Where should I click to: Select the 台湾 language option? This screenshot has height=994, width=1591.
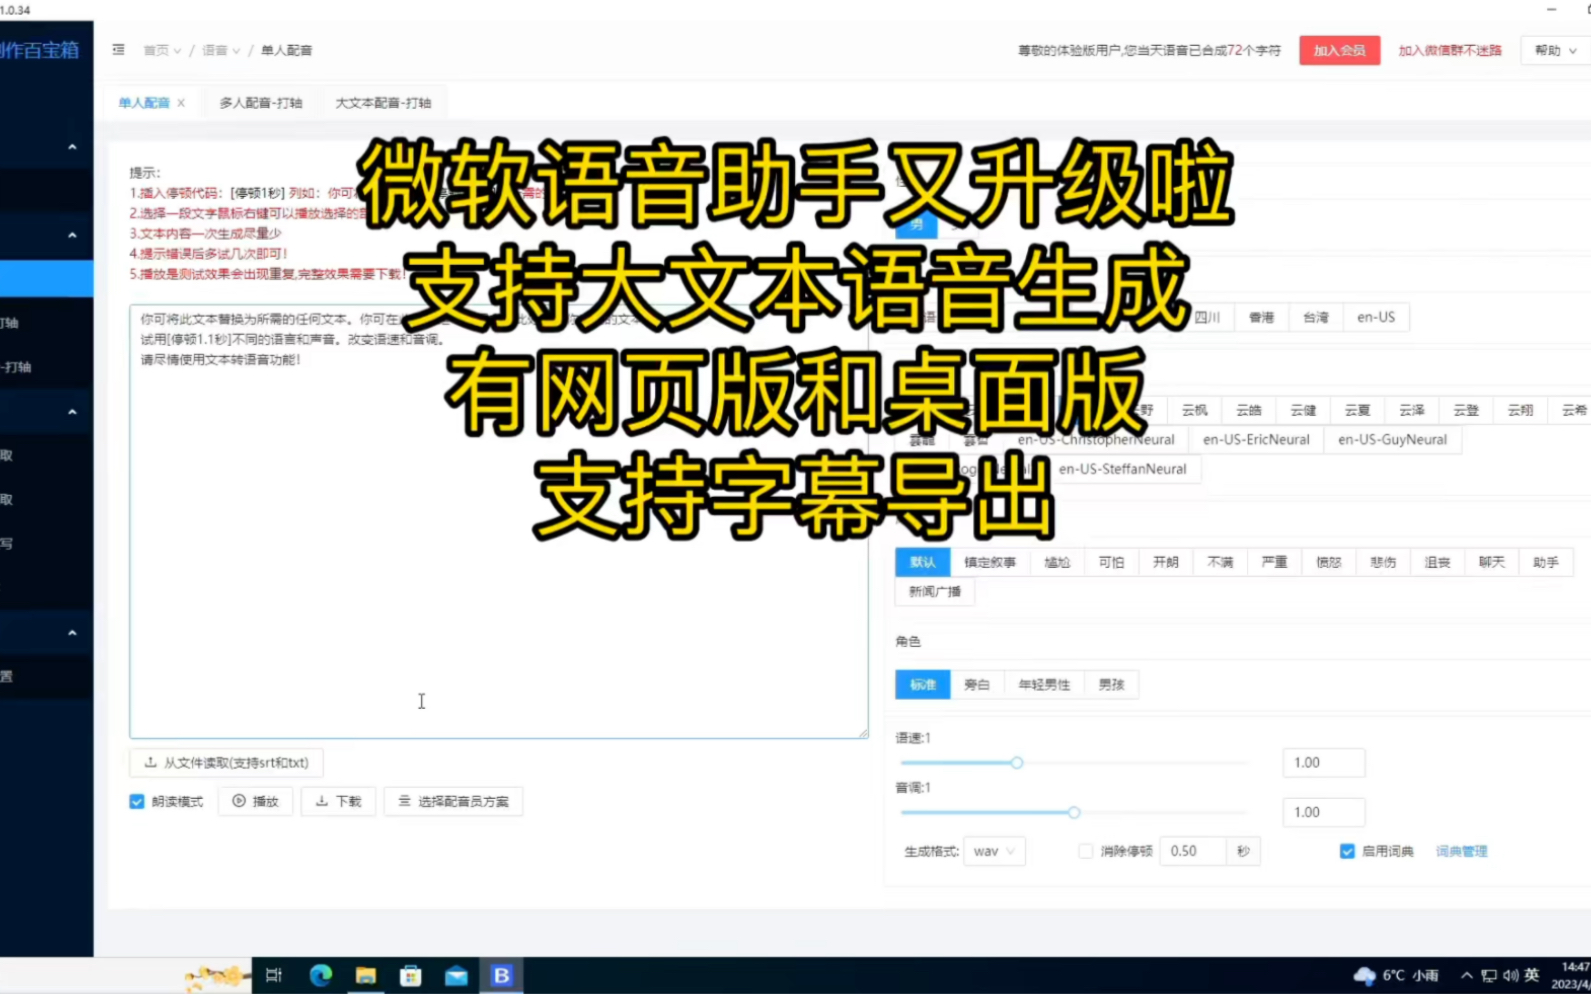[1316, 317]
